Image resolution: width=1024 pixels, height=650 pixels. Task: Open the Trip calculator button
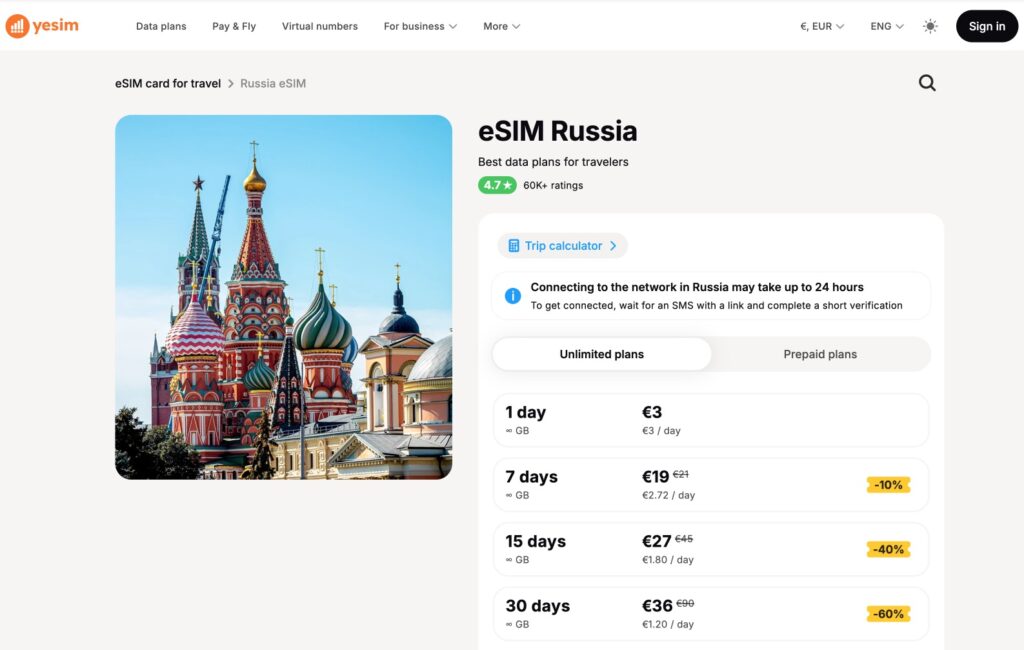pyautogui.click(x=562, y=246)
